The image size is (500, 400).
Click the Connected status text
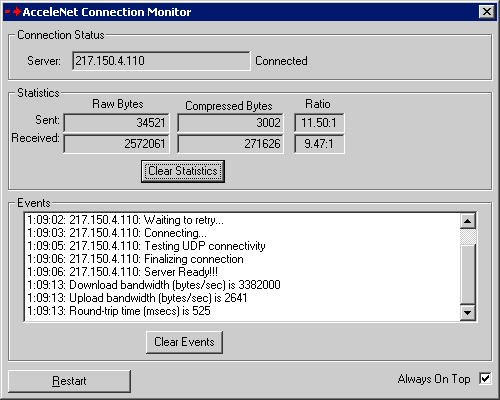tap(281, 61)
